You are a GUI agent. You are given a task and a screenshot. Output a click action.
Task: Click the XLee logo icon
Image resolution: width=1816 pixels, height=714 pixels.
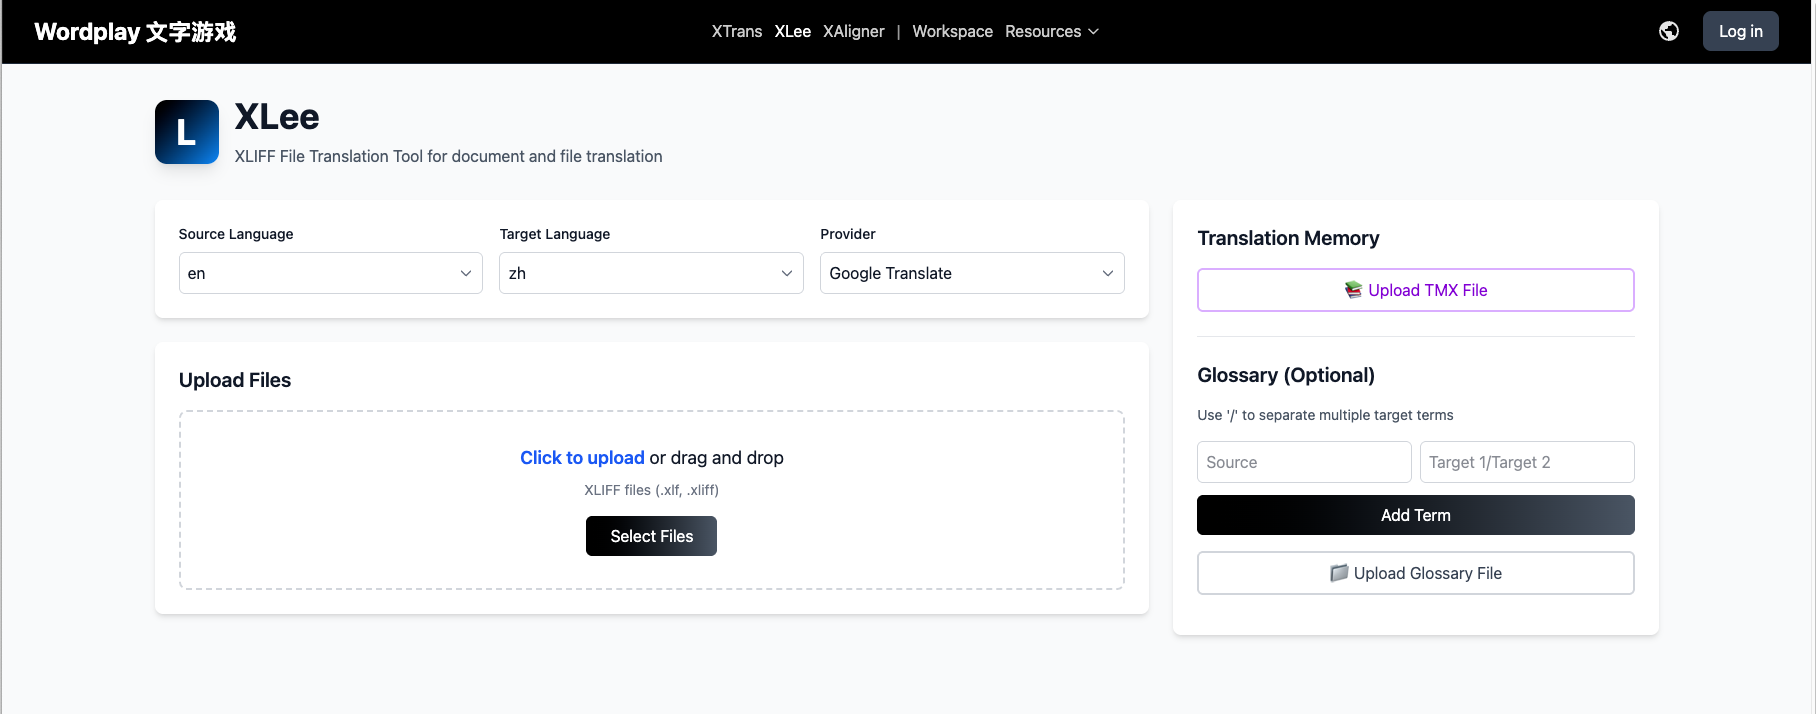tap(186, 131)
